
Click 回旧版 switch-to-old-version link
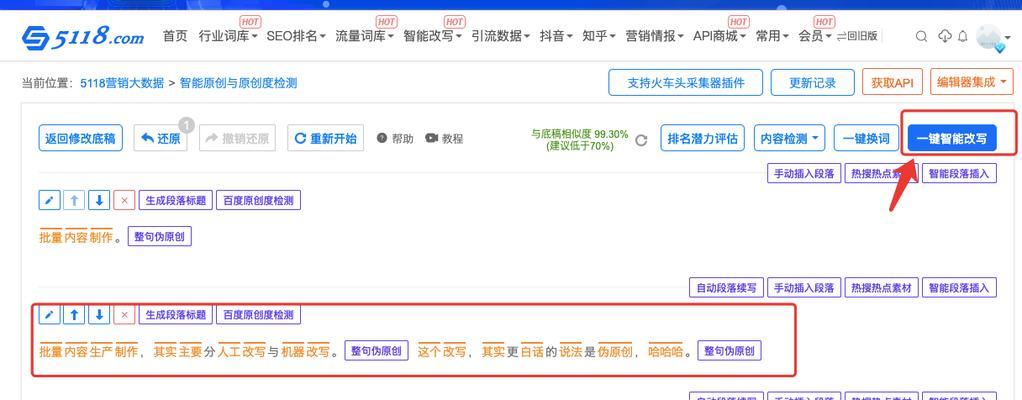click(x=857, y=36)
